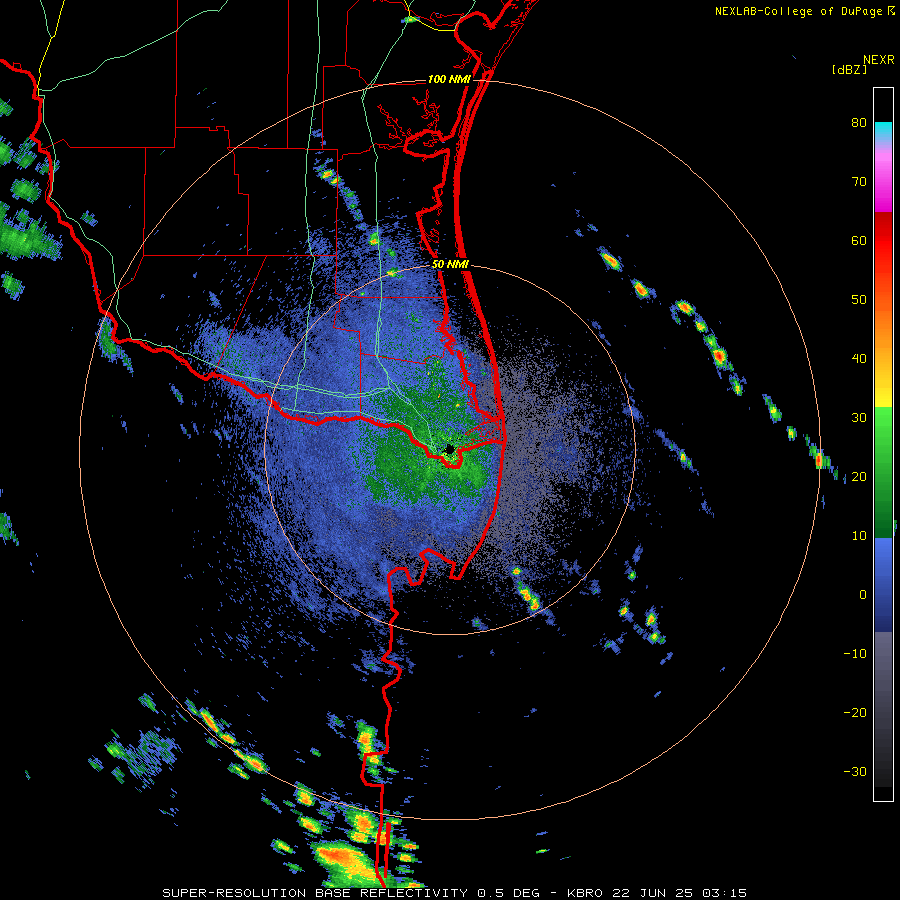The height and width of the screenshot is (900, 900).
Task: Click the red band of the dBZ color bar
Action: tap(883, 241)
